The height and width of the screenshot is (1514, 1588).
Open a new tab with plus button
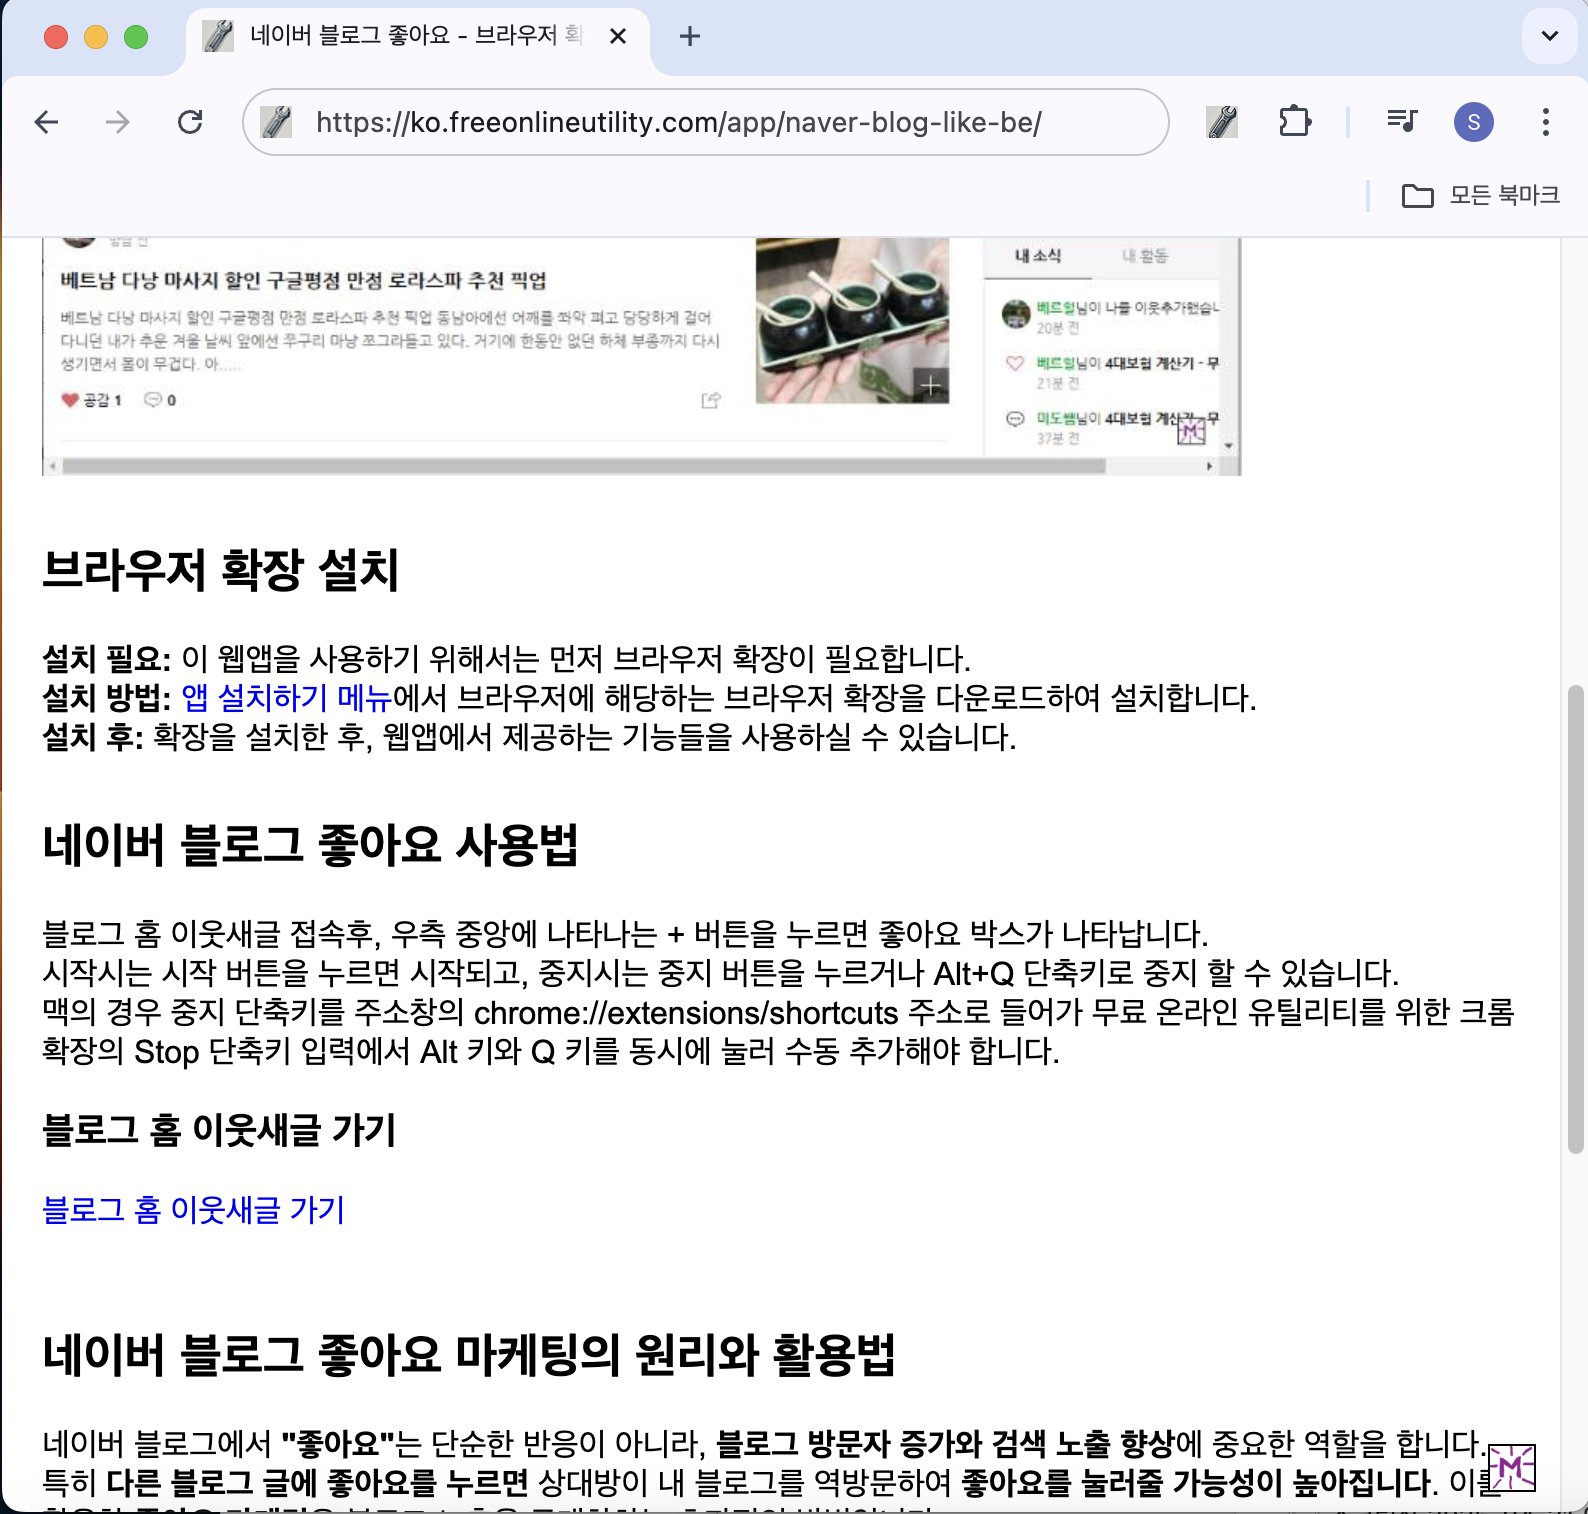[689, 37]
